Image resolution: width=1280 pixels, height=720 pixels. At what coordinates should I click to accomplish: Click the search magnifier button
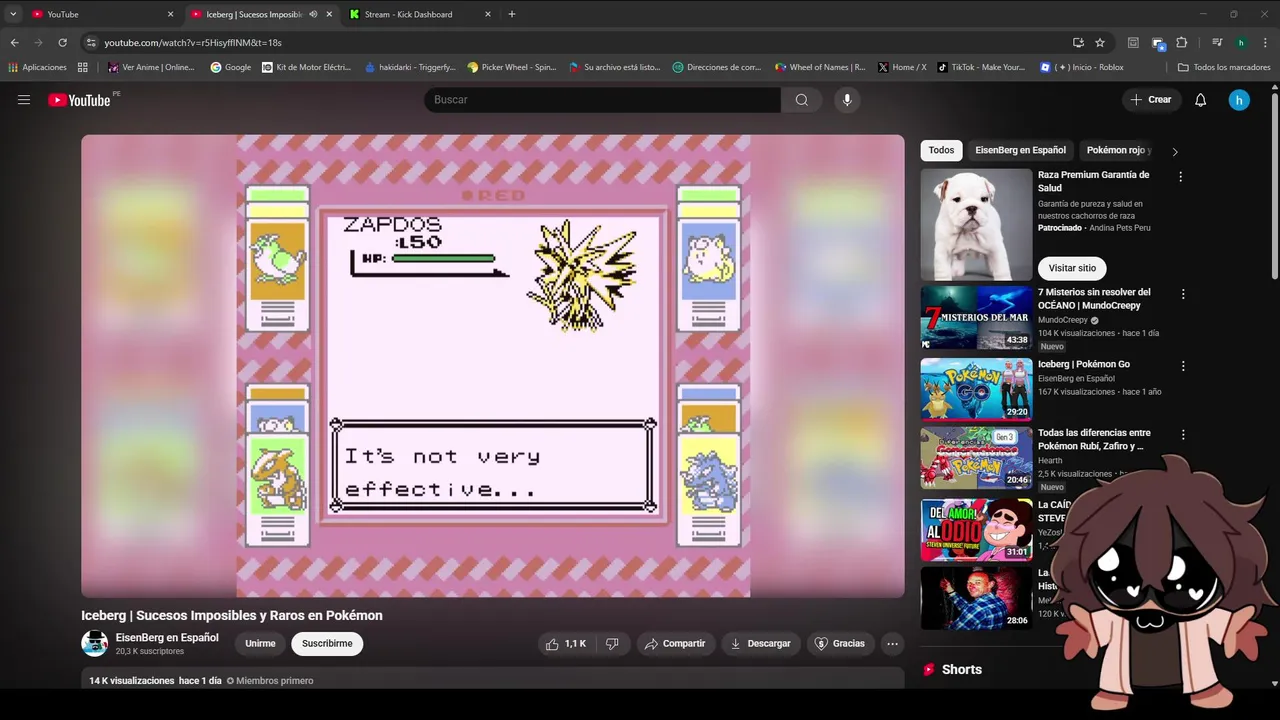[x=801, y=100]
